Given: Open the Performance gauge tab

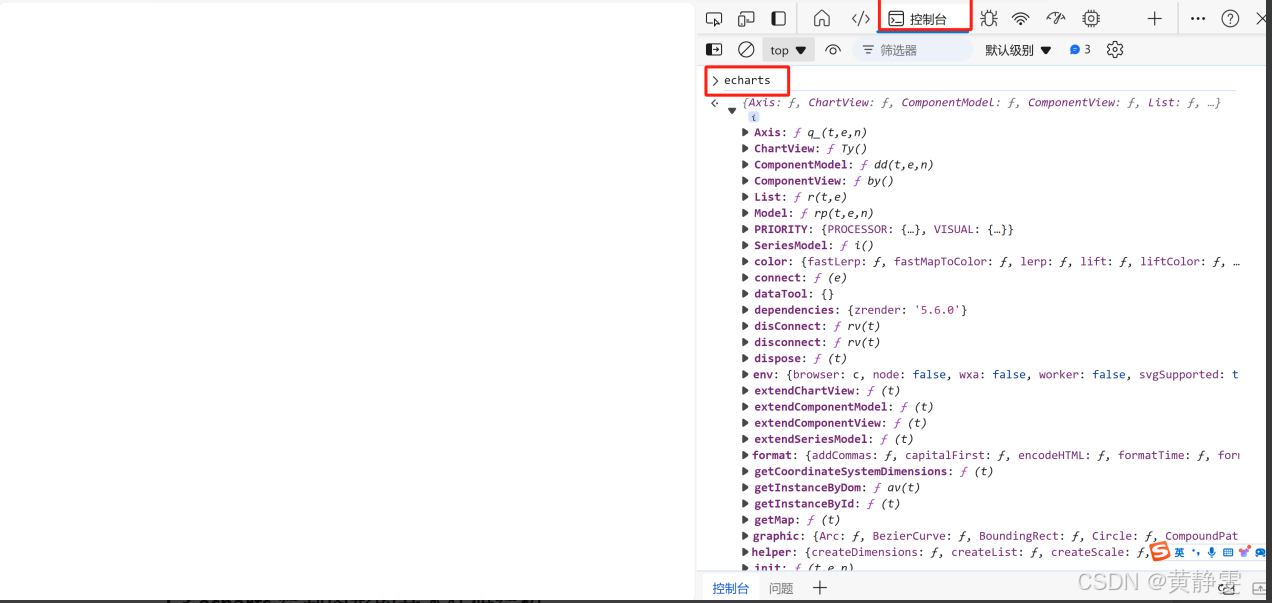Looking at the screenshot, I should [1056, 18].
